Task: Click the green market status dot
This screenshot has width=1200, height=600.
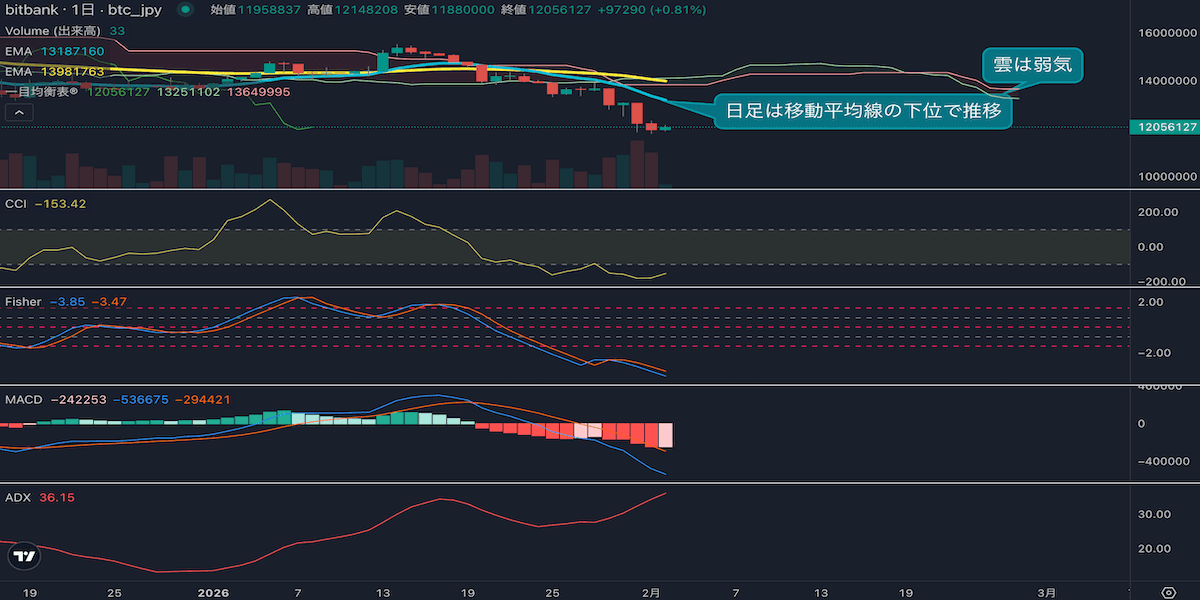Action: click(x=185, y=10)
